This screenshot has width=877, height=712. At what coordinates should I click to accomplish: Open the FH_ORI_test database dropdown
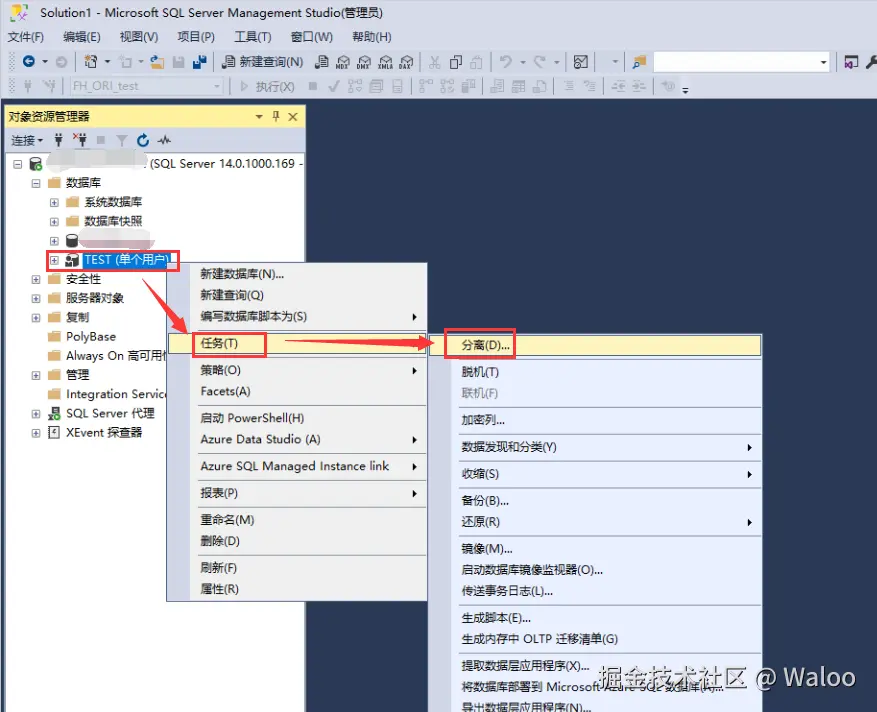[216, 86]
